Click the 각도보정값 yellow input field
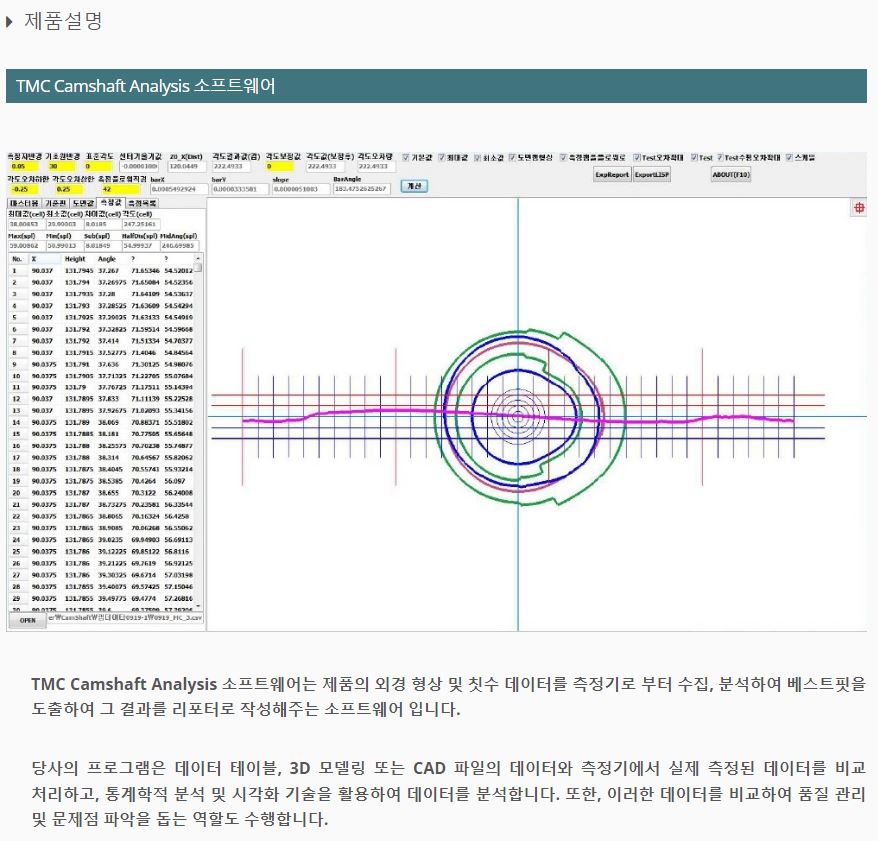Image resolution: width=878 pixels, height=841 pixels. tap(279, 166)
